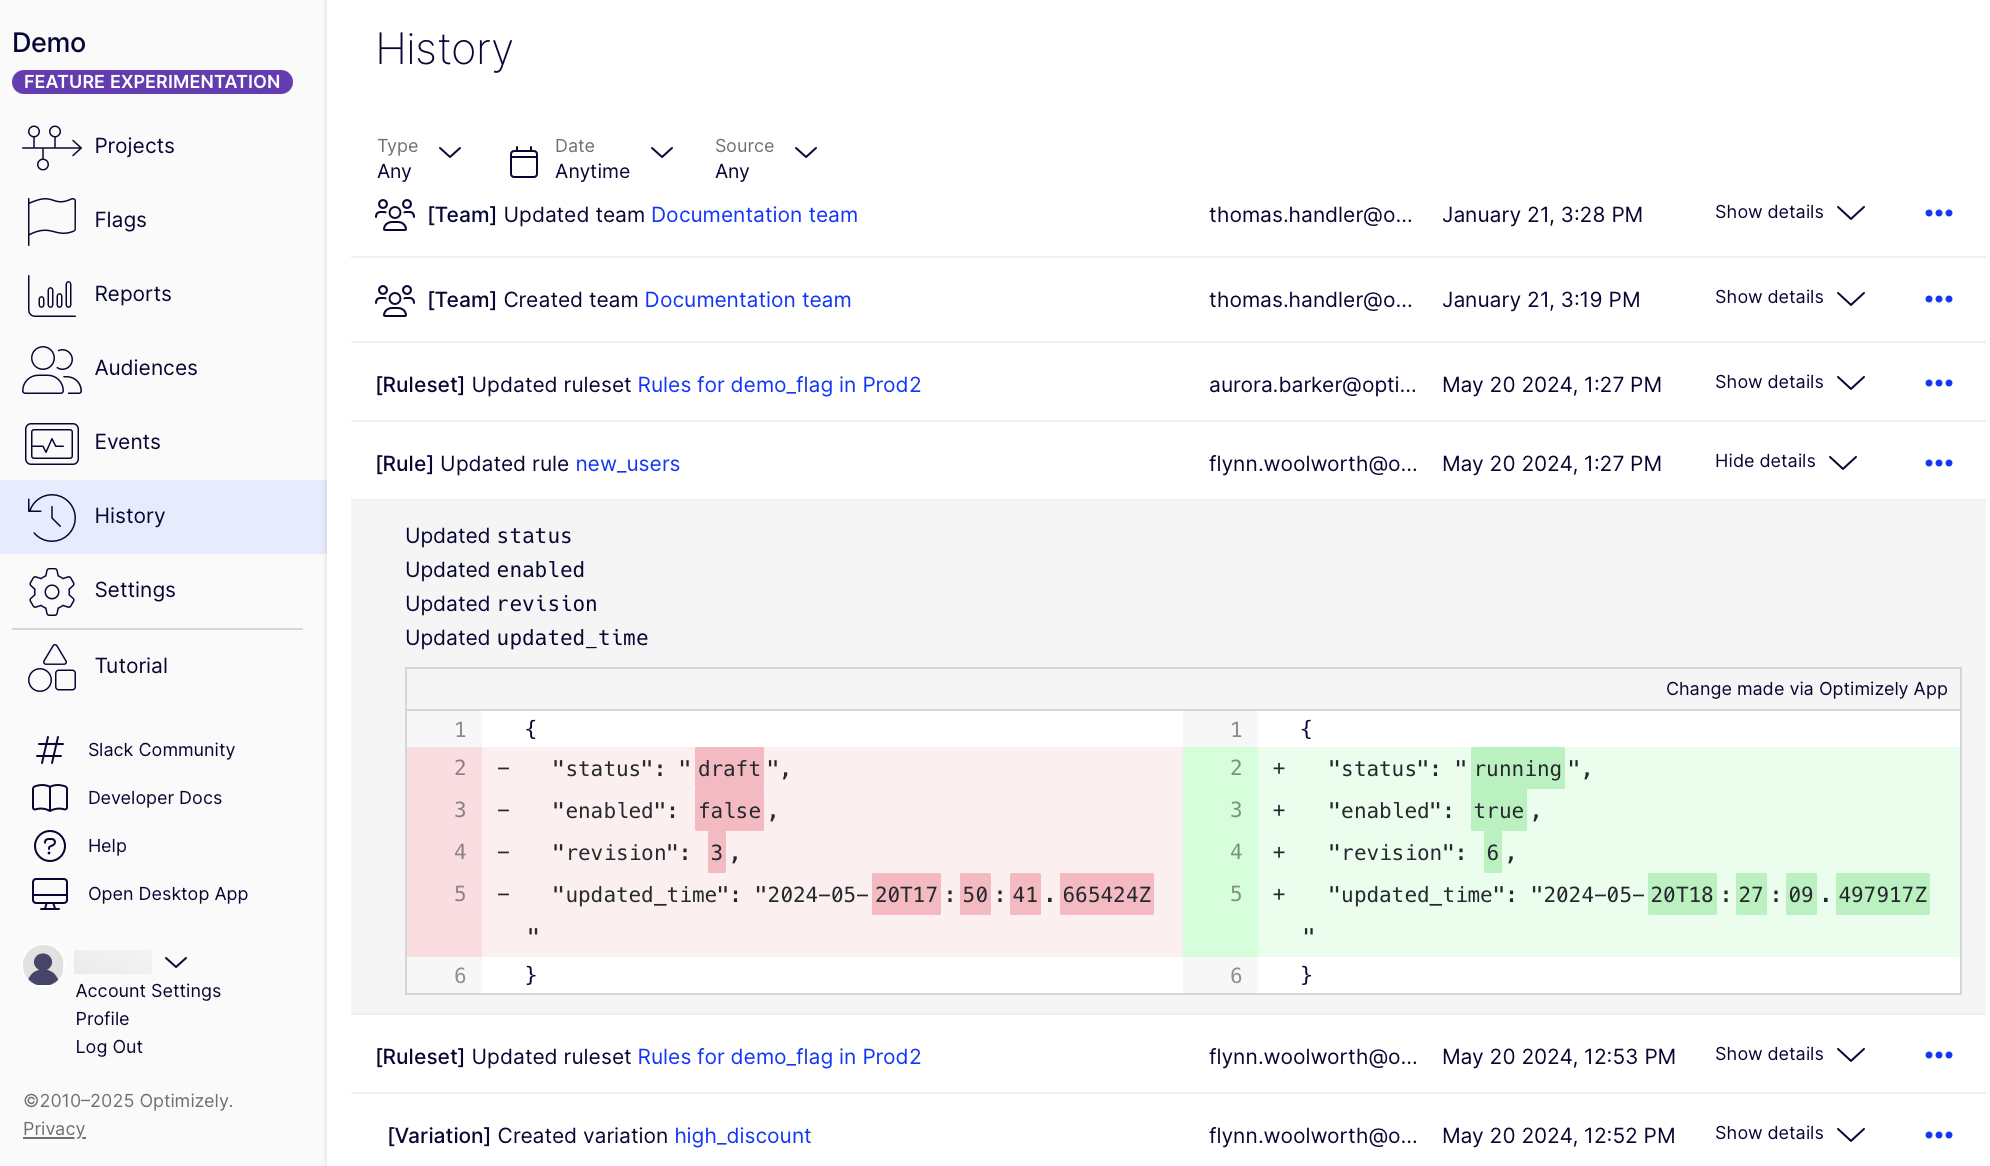Viewport: 1990px width, 1166px height.
Task: Click the Tutorial shapes icon
Action: coord(51,667)
